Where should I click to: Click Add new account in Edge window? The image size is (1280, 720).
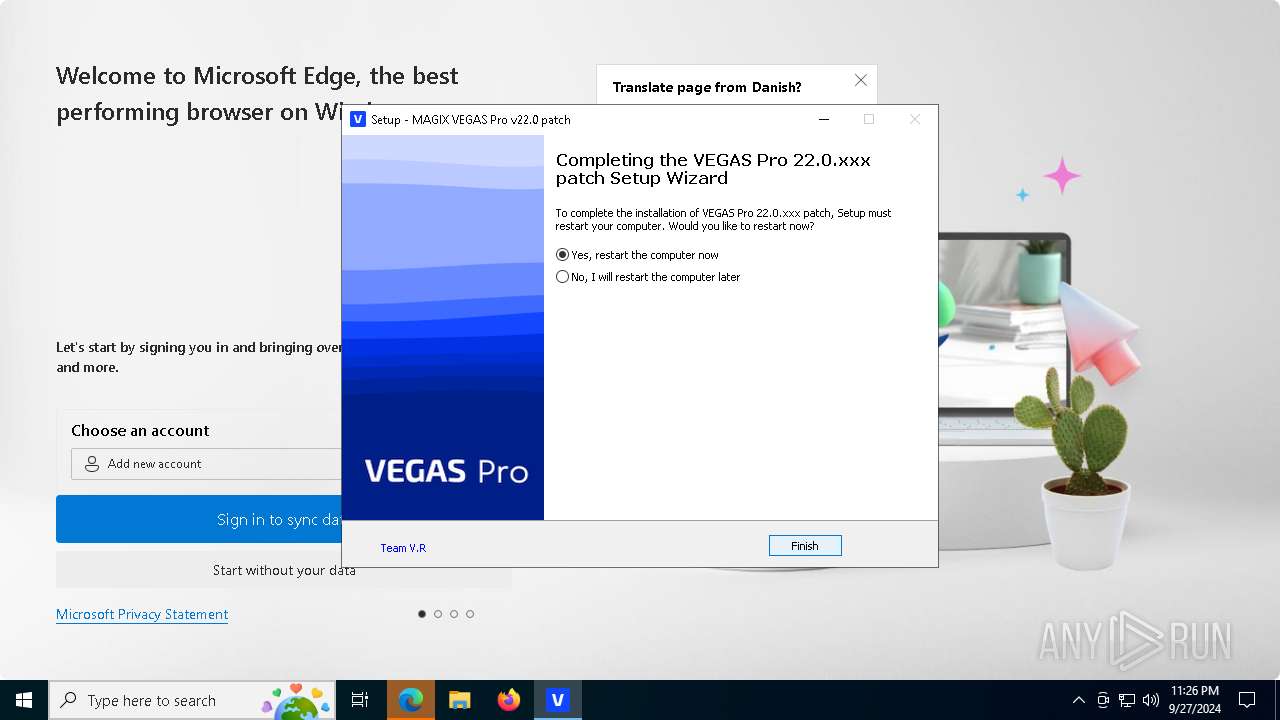coord(206,464)
